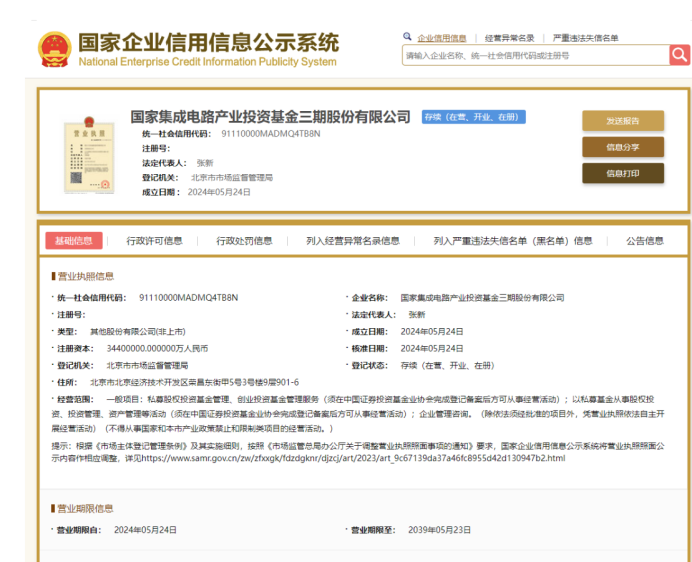Select the 经营异常名录 search category
Screen dimensions: 692x562
click(x=509, y=38)
